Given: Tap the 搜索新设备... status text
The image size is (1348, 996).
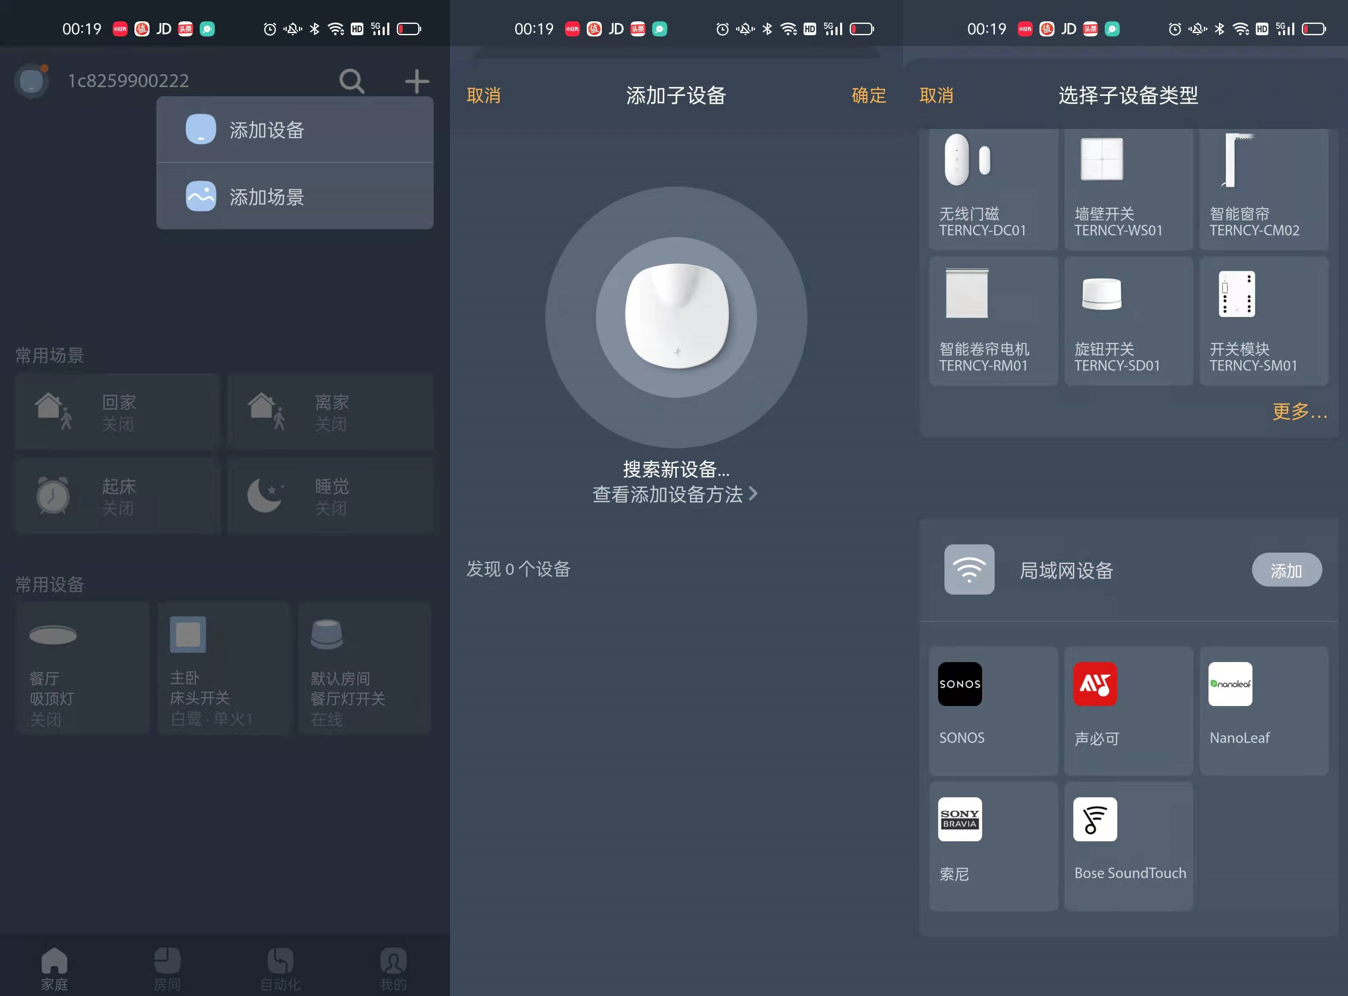Looking at the screenshot, I should pyautogui.click(x=676, y=470).
